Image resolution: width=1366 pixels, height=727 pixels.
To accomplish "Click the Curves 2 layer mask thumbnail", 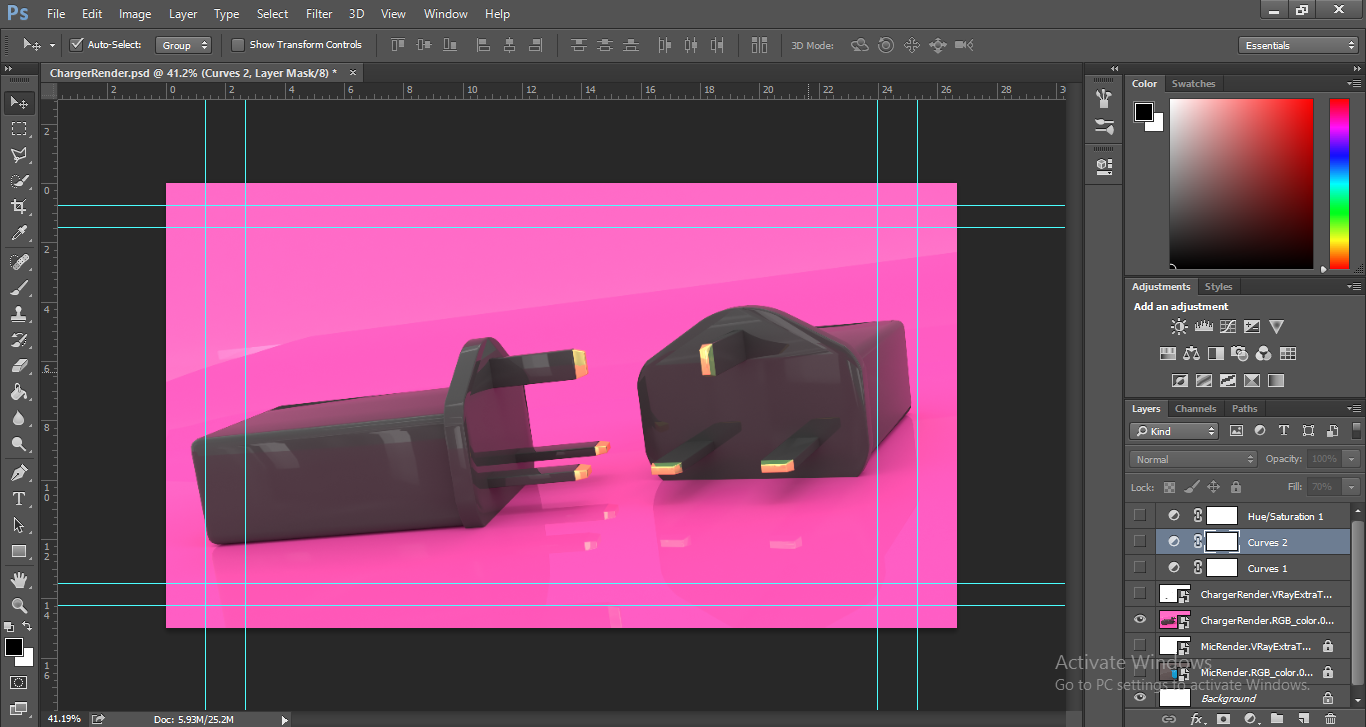I will [x=1222, y=542].
